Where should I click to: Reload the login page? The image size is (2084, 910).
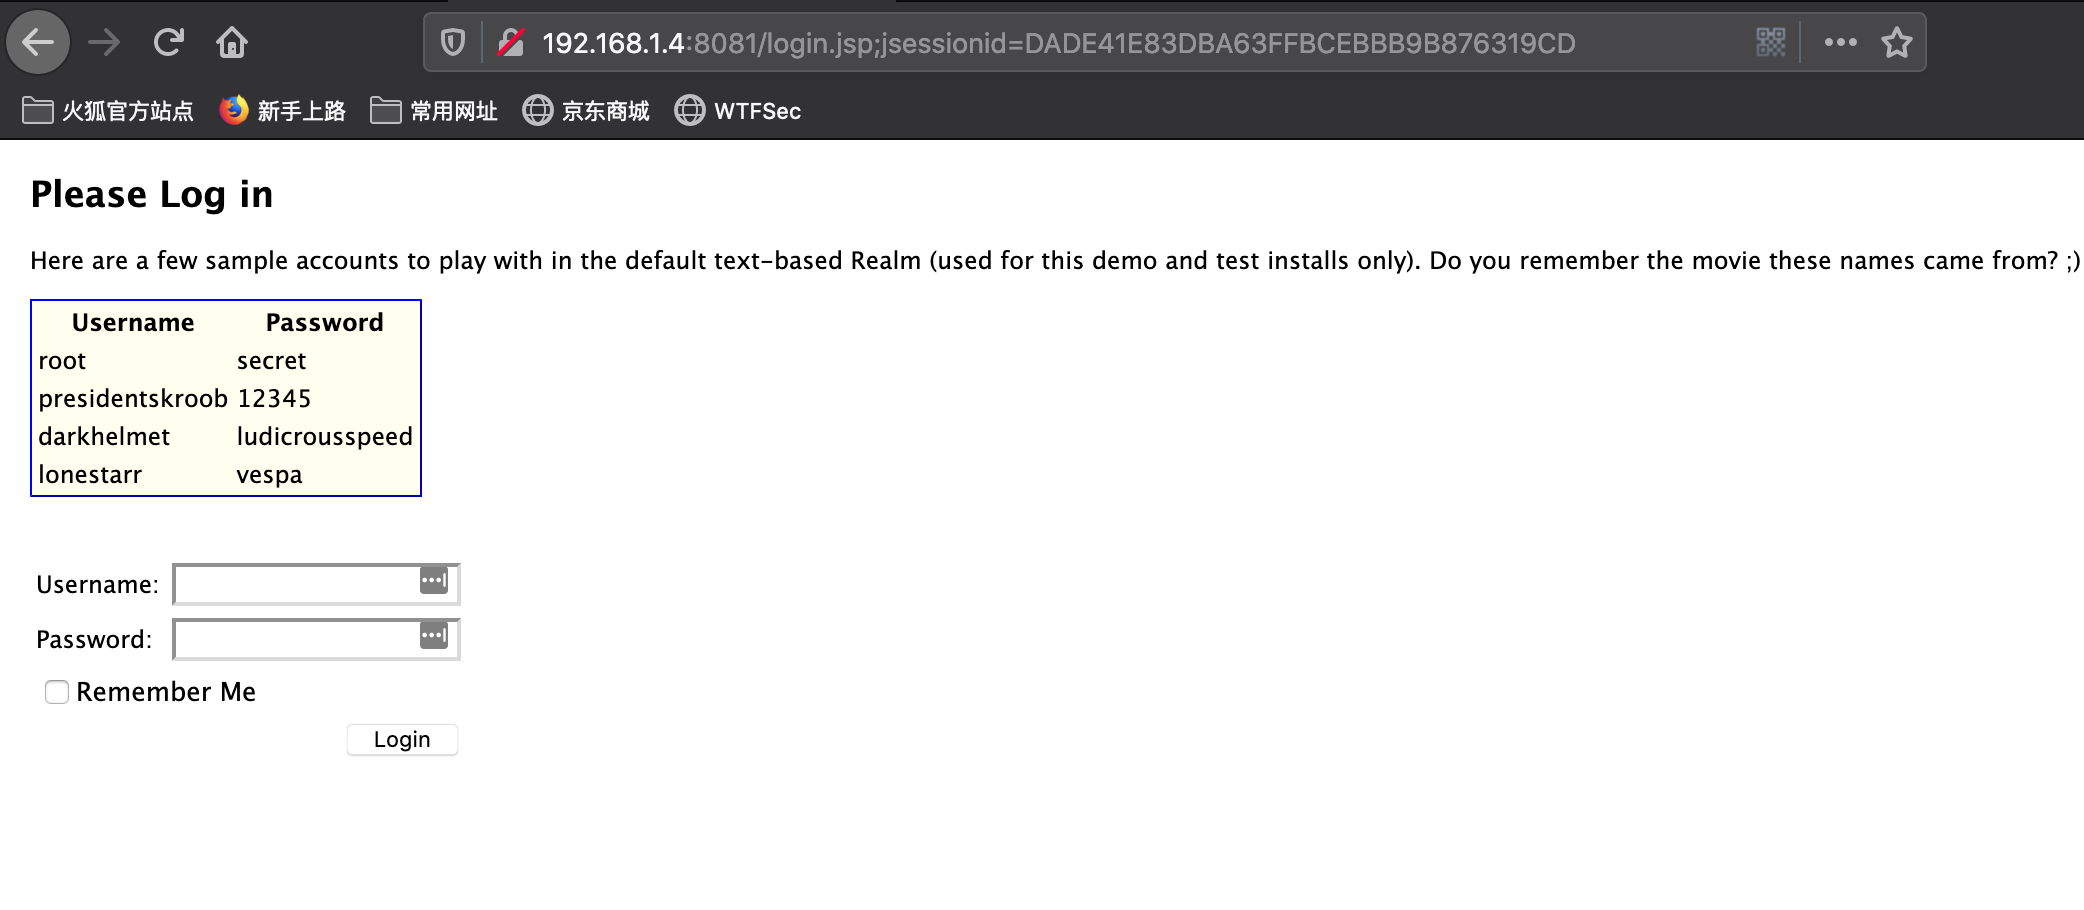pos(168,43)
